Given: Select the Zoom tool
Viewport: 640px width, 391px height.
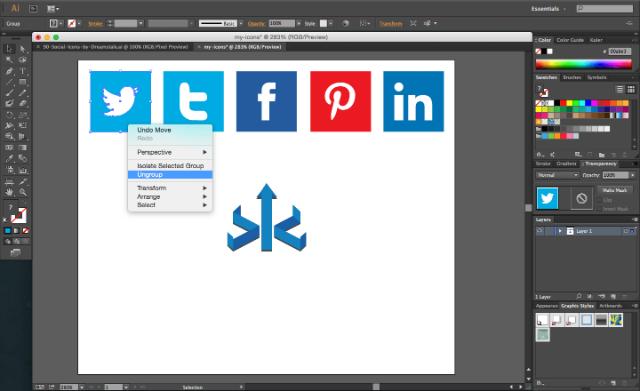Looking at the screenshot, I should coord(23,192).
